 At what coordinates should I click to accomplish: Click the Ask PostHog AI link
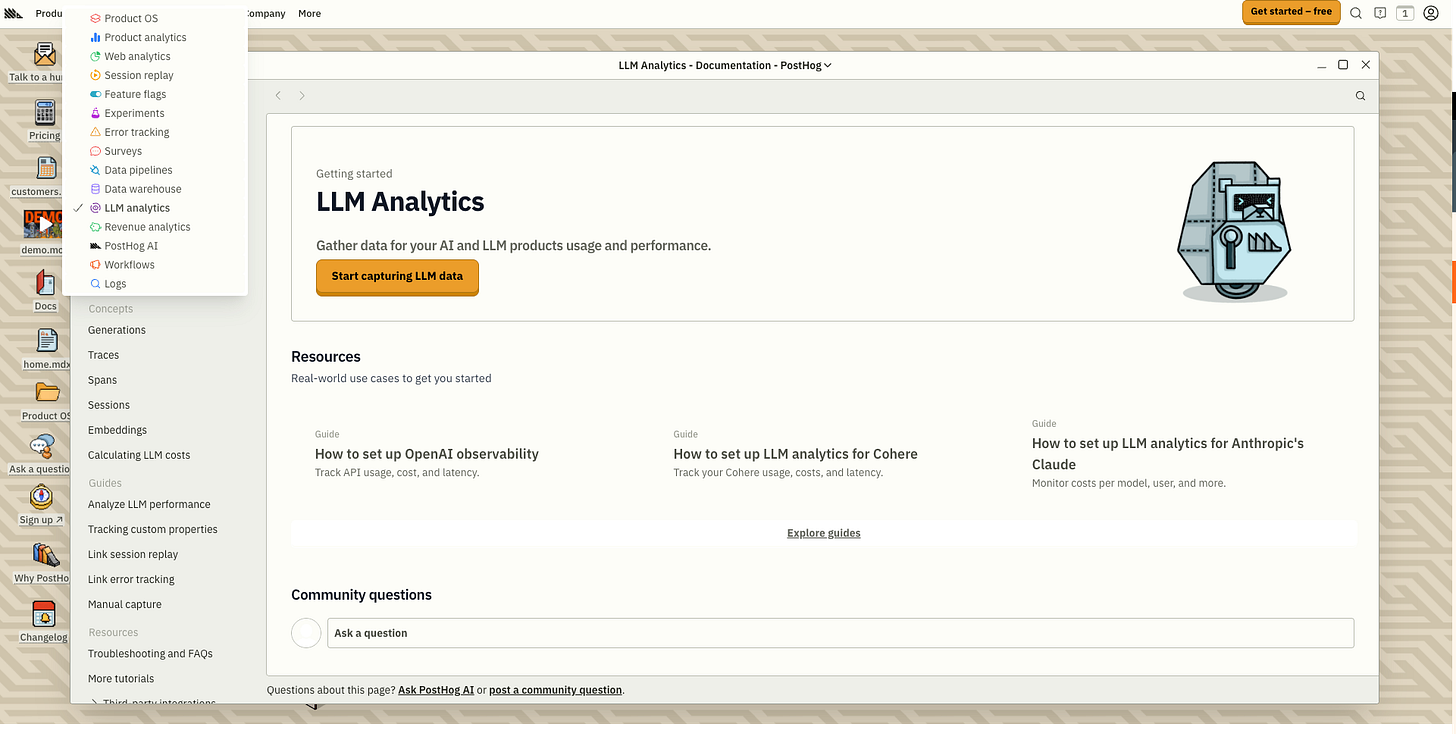(436, 690)
